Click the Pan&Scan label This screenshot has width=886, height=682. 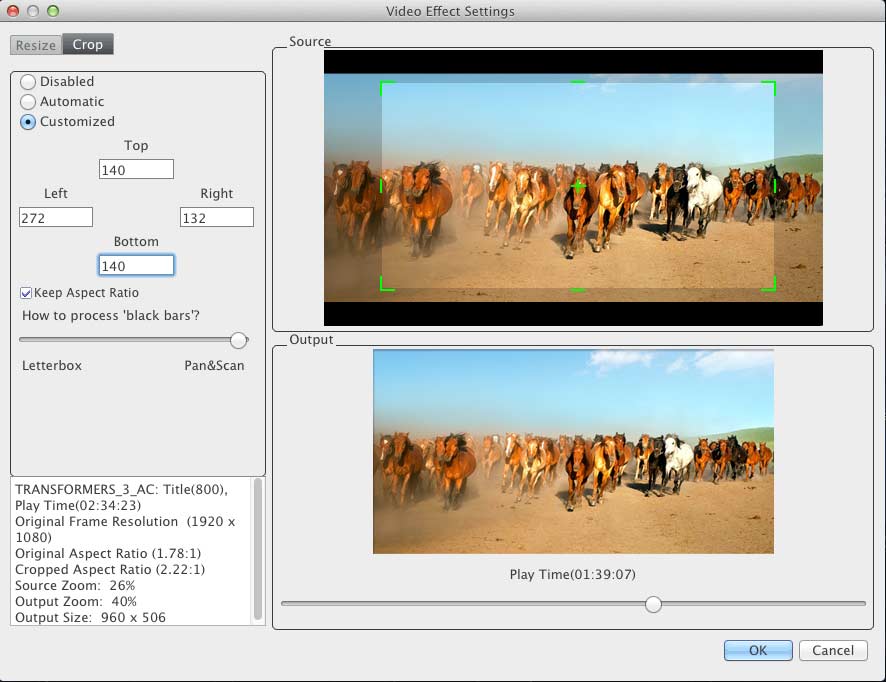[214, 366]
